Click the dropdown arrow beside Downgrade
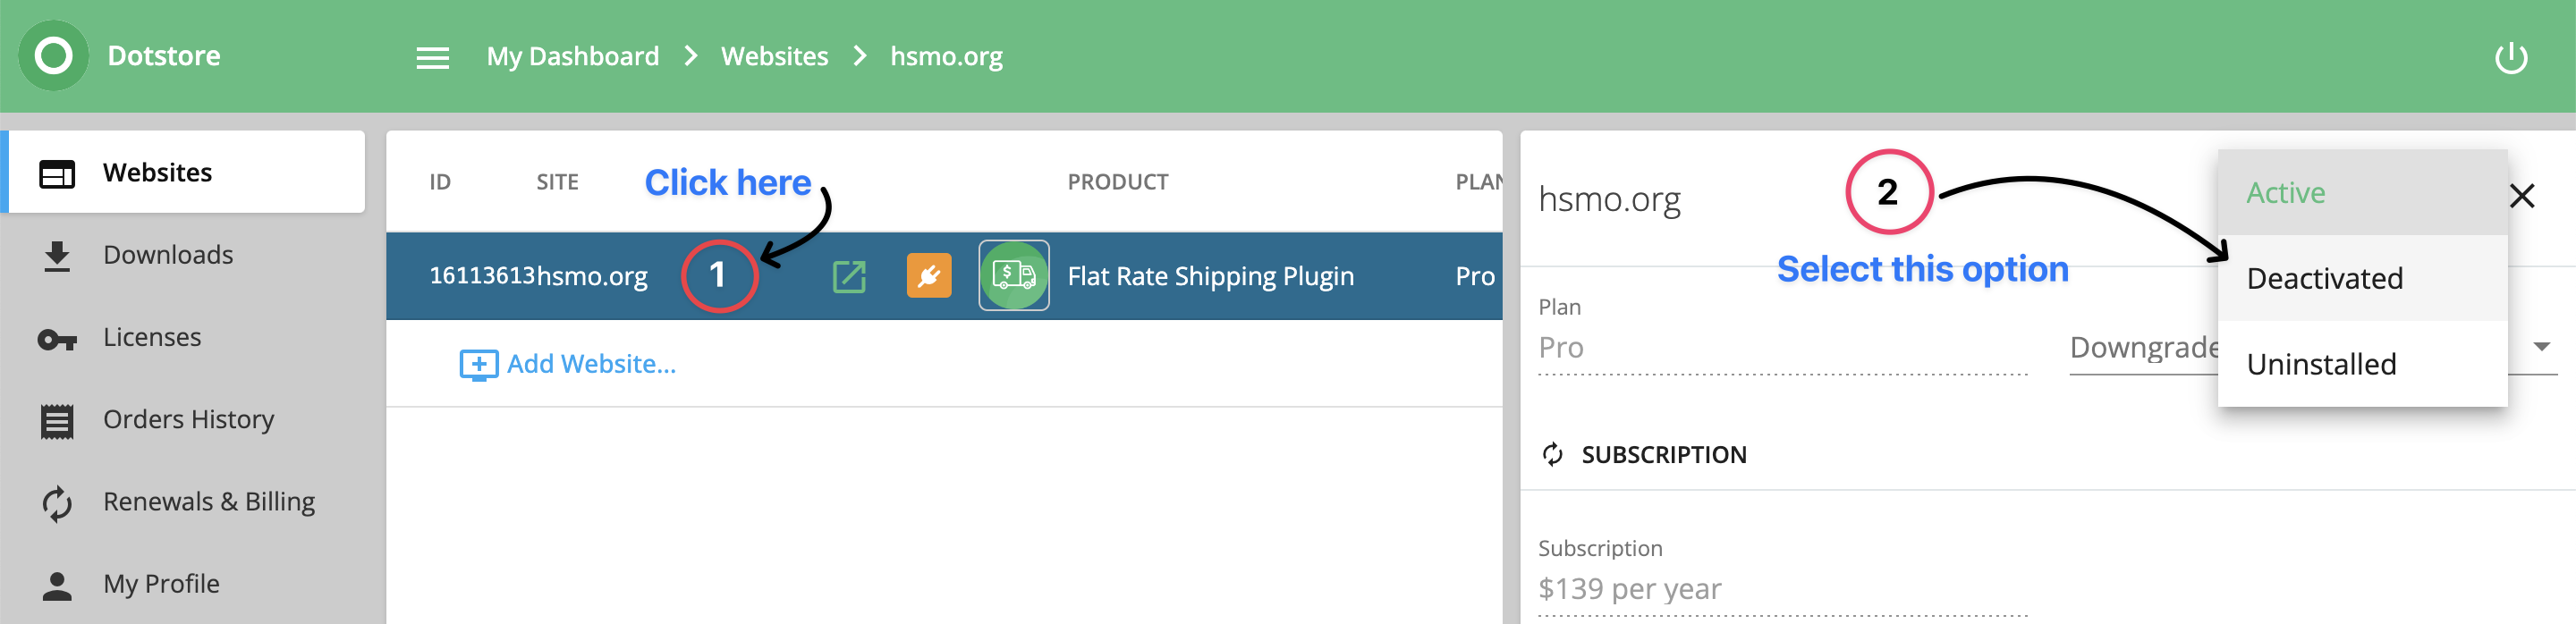The width and height of the screenshot is (2576, 624). pyautogui.click(x=2541, y=347)
